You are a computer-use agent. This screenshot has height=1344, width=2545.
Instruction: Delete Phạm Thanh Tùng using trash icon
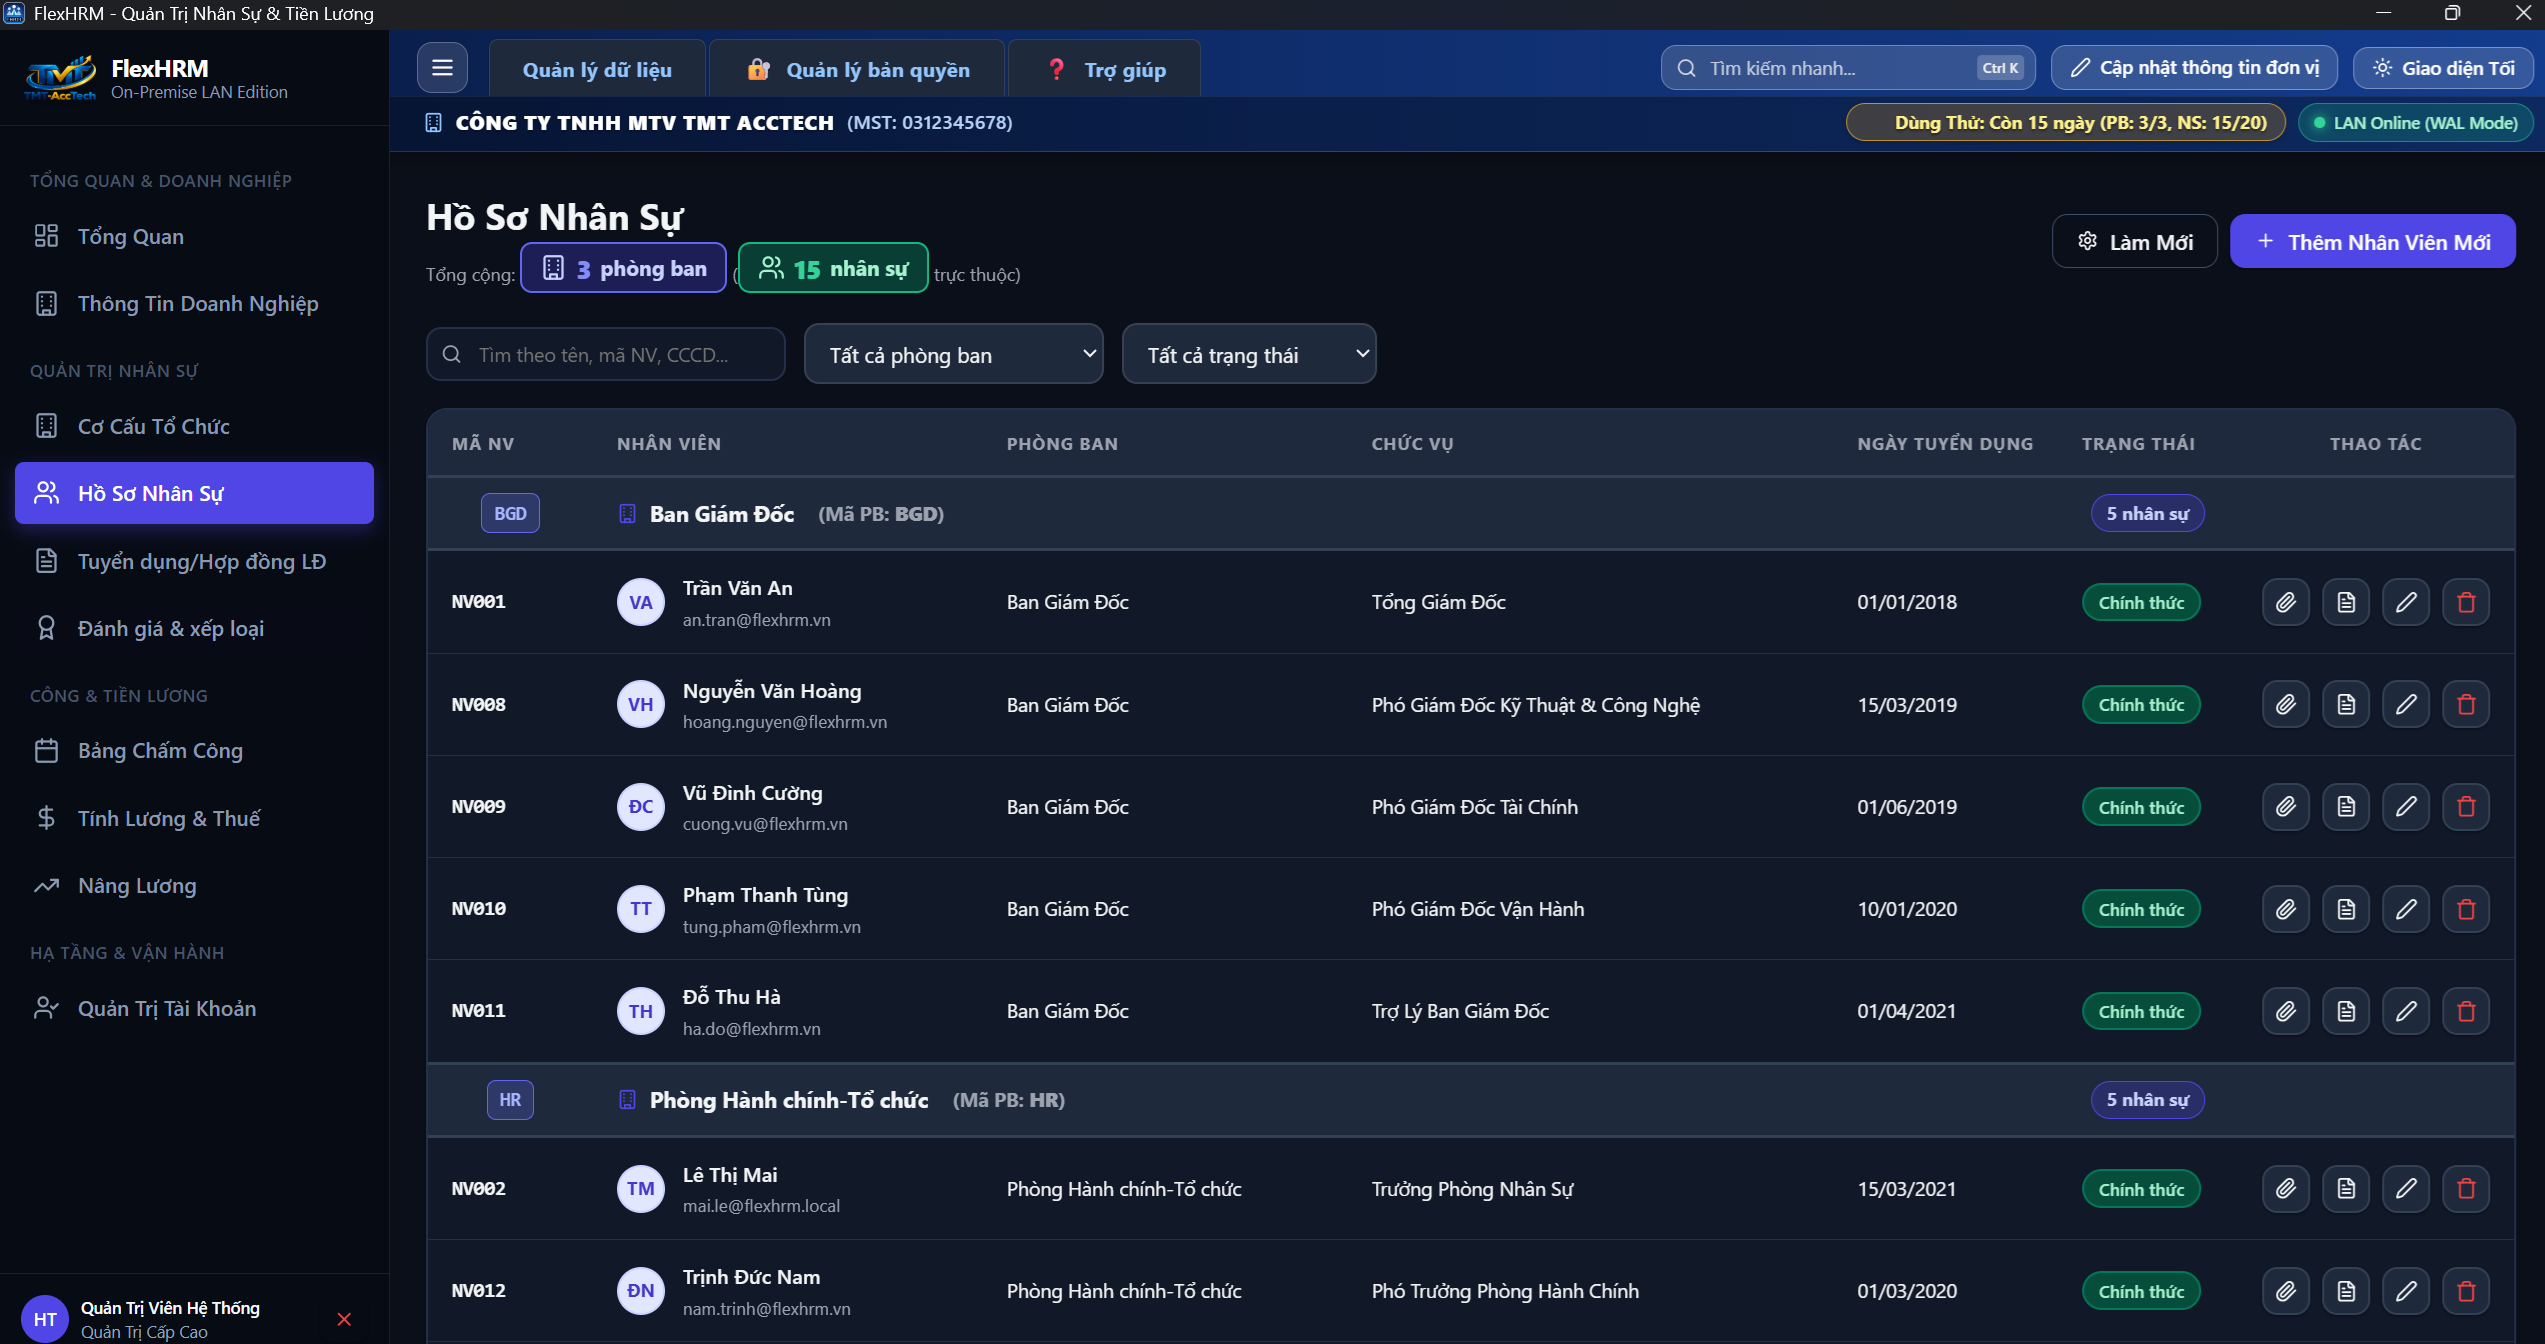pyautogui.click(x=2466, y=909)
